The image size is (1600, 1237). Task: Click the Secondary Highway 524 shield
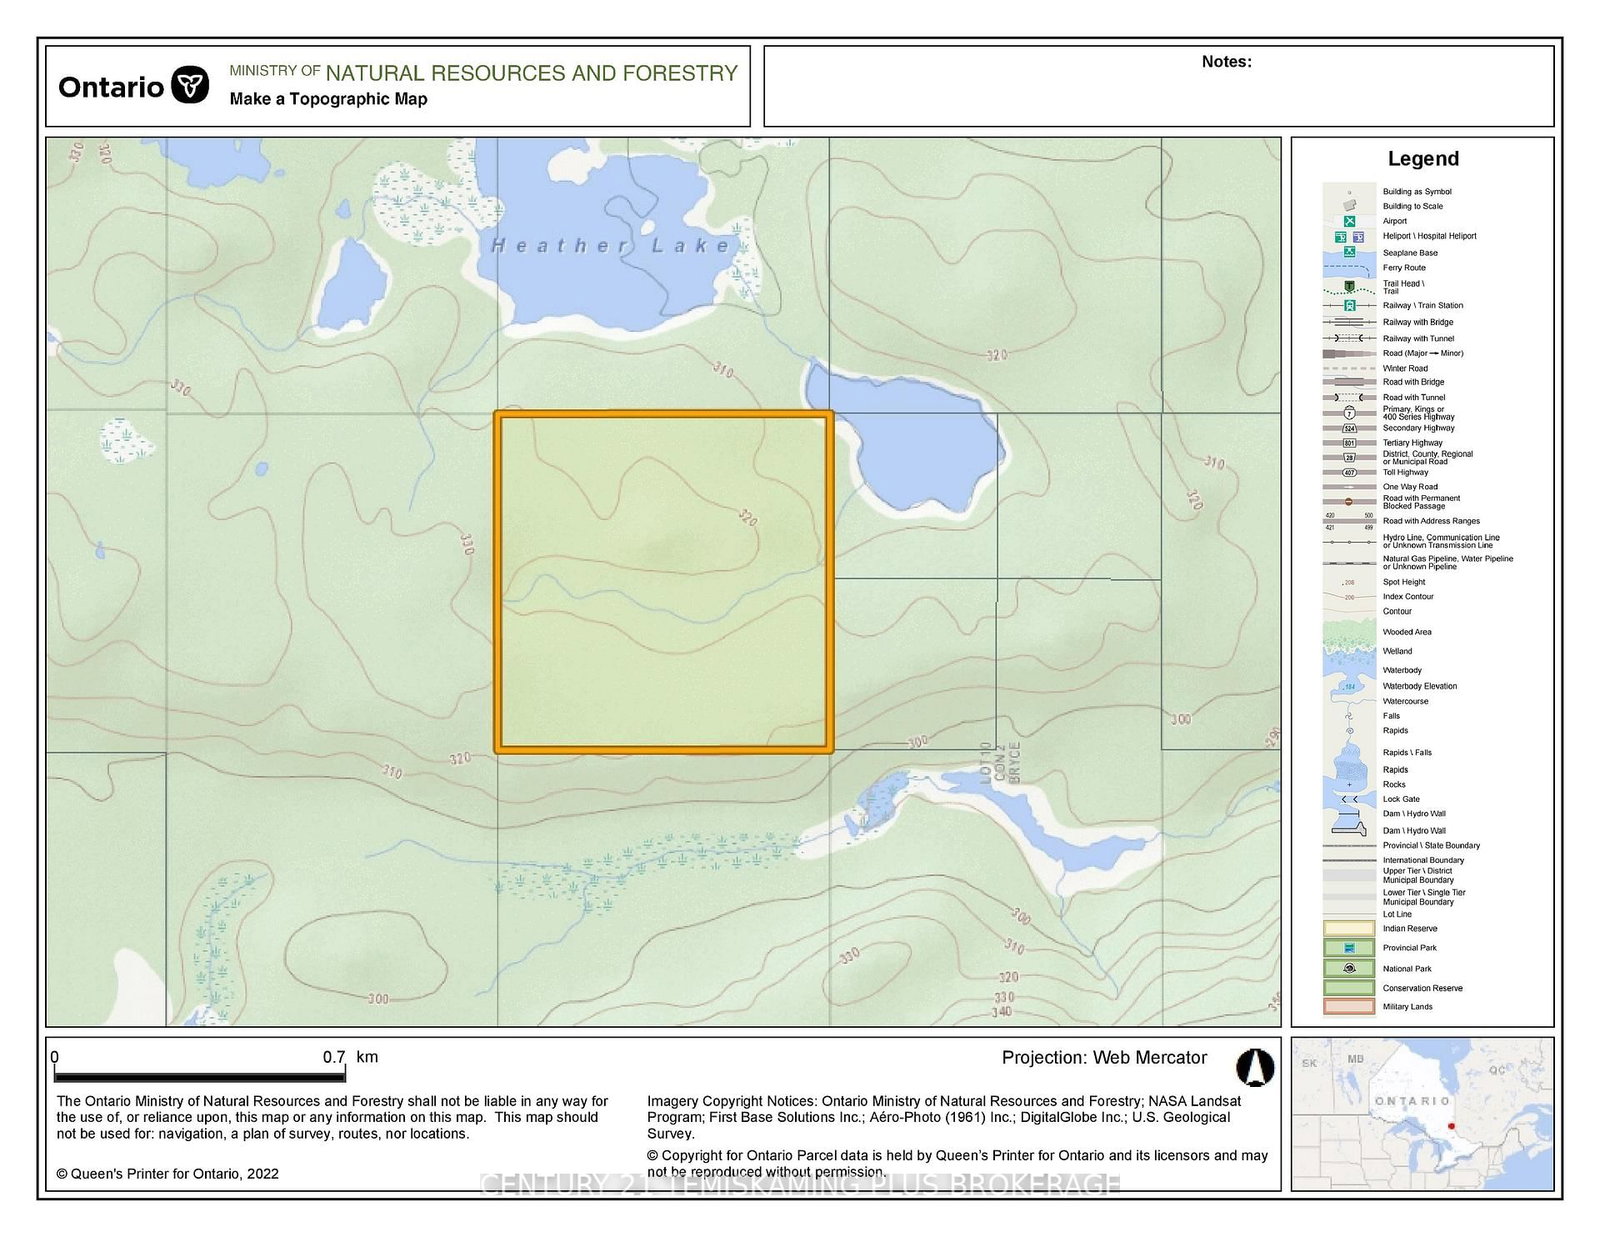coord(1349,428)
